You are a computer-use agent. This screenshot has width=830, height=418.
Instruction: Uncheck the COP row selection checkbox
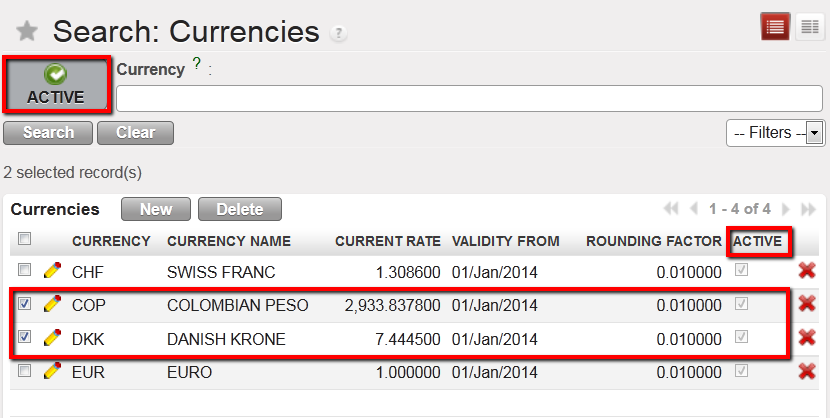pyautogui.click(x=25, y=304)
